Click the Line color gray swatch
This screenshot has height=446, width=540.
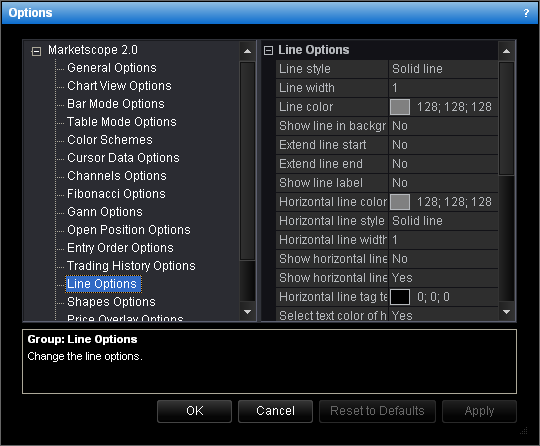pyautogui.click(x=400, y=107)
